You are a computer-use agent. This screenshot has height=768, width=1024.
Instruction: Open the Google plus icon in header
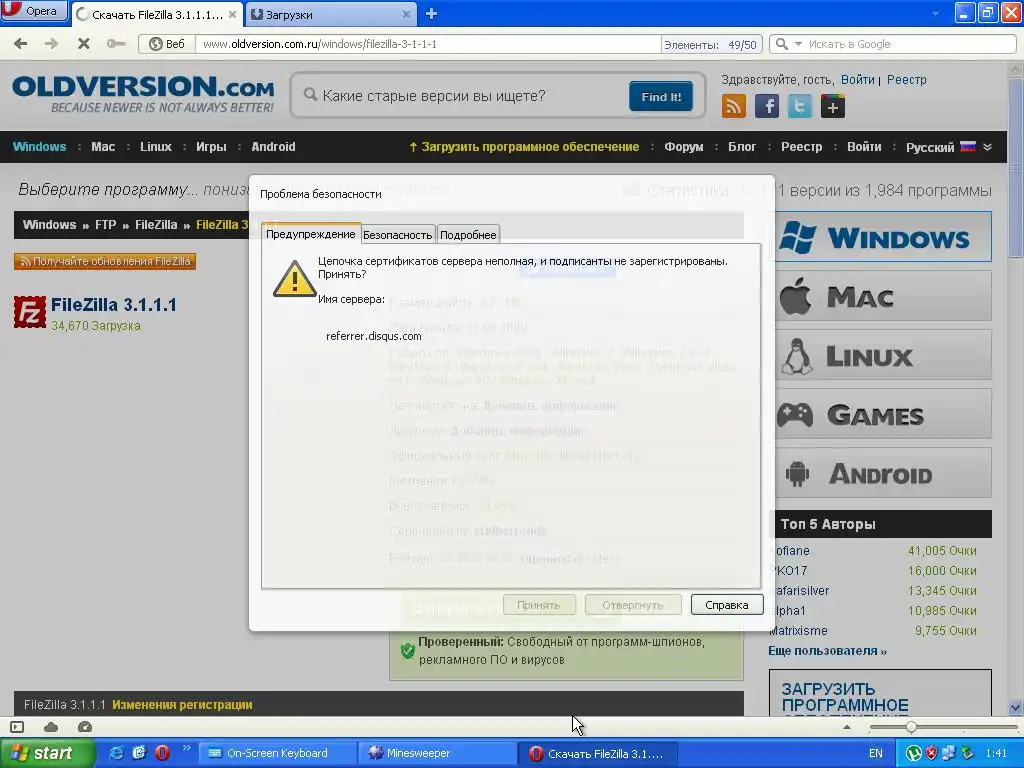click(x=833, y=106)
